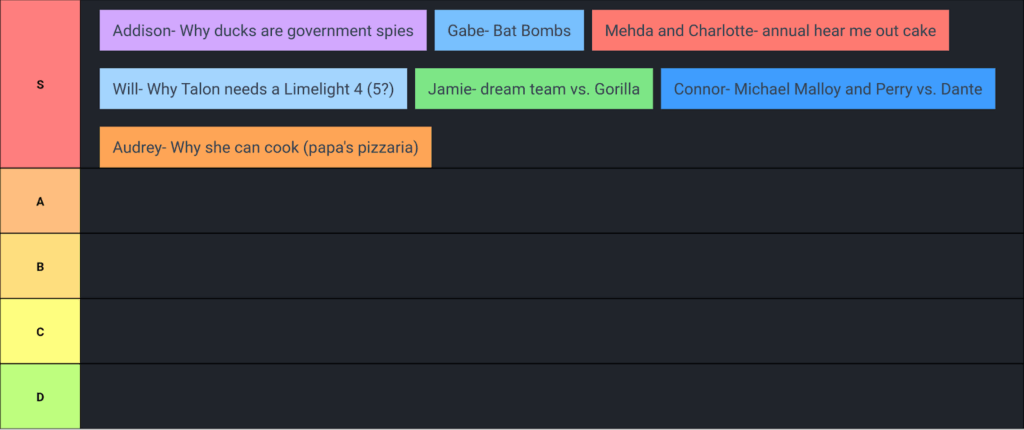
Task: Select Addison's ducks are government spies card
Action: 263,30
